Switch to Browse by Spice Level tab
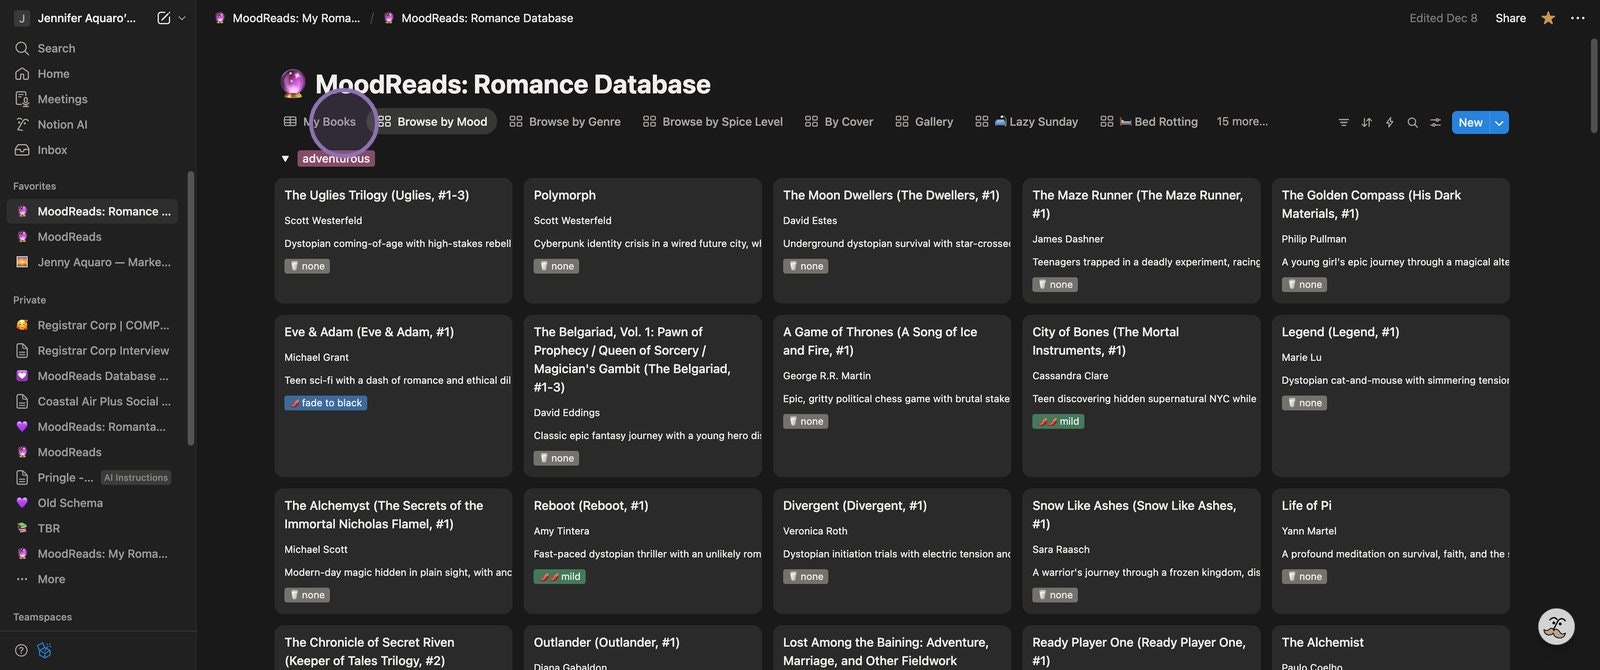The height and width of the screenshot is (670, 1600). 712,121
